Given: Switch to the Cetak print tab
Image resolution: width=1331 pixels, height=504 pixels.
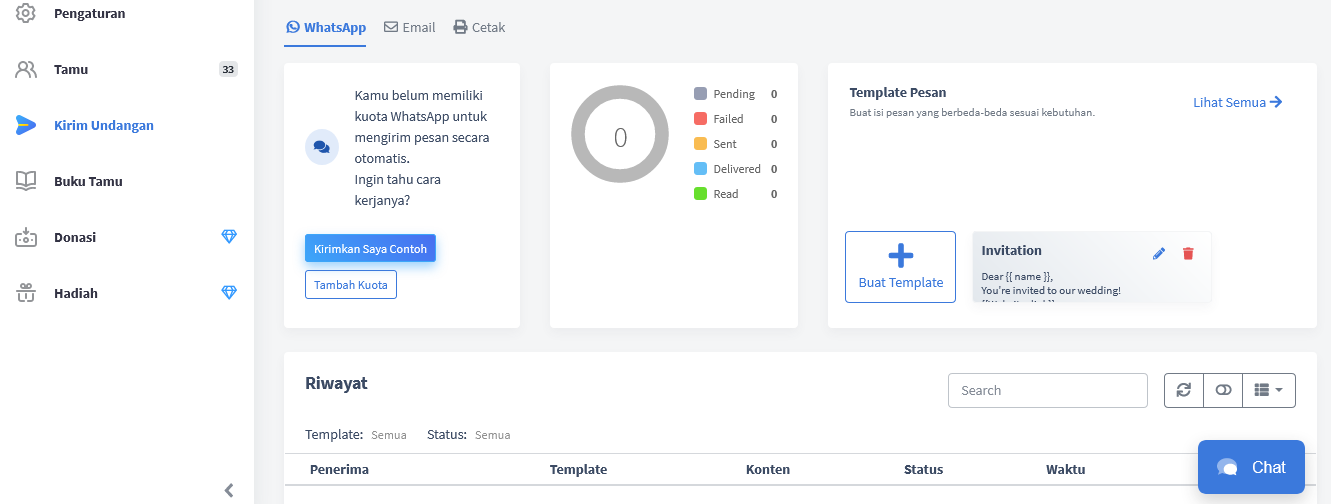Looking at the screenshot, I should click(x=479, y=28).
